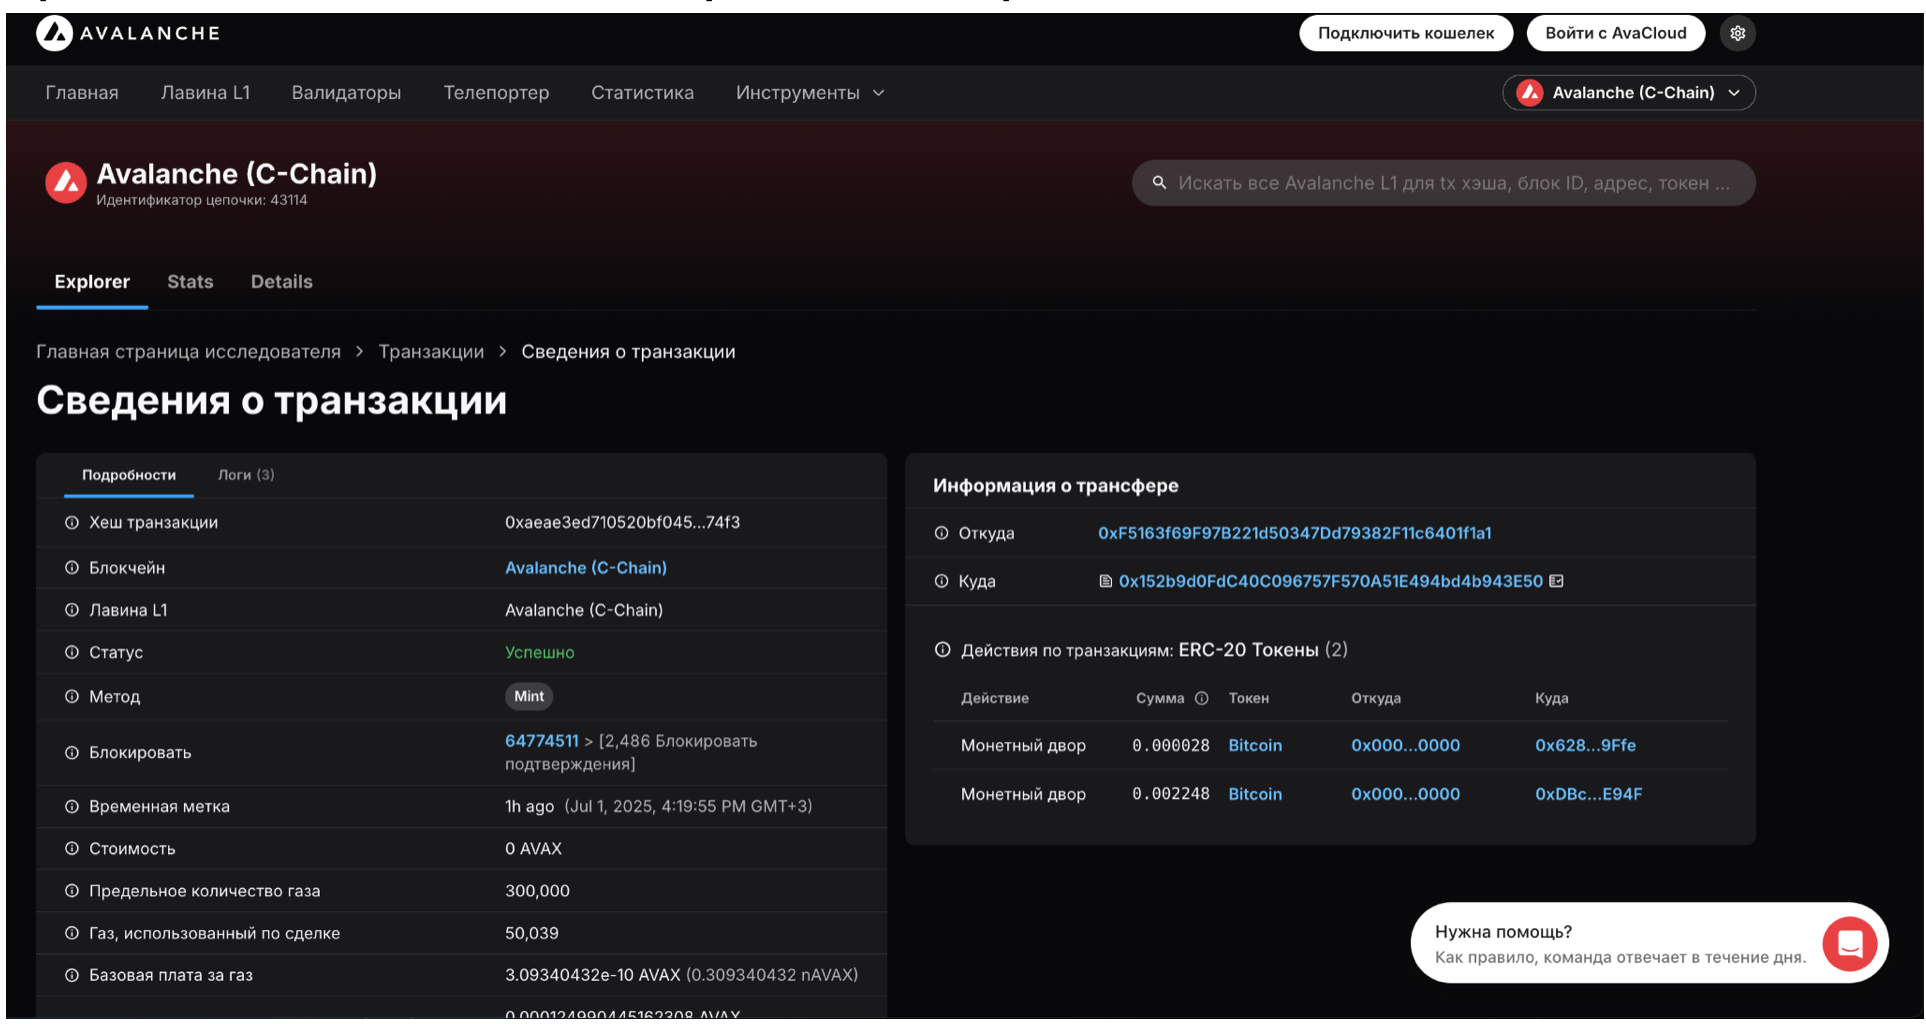
Task: Click info icon beside Сумма column header
Action: coord(1201,698)
